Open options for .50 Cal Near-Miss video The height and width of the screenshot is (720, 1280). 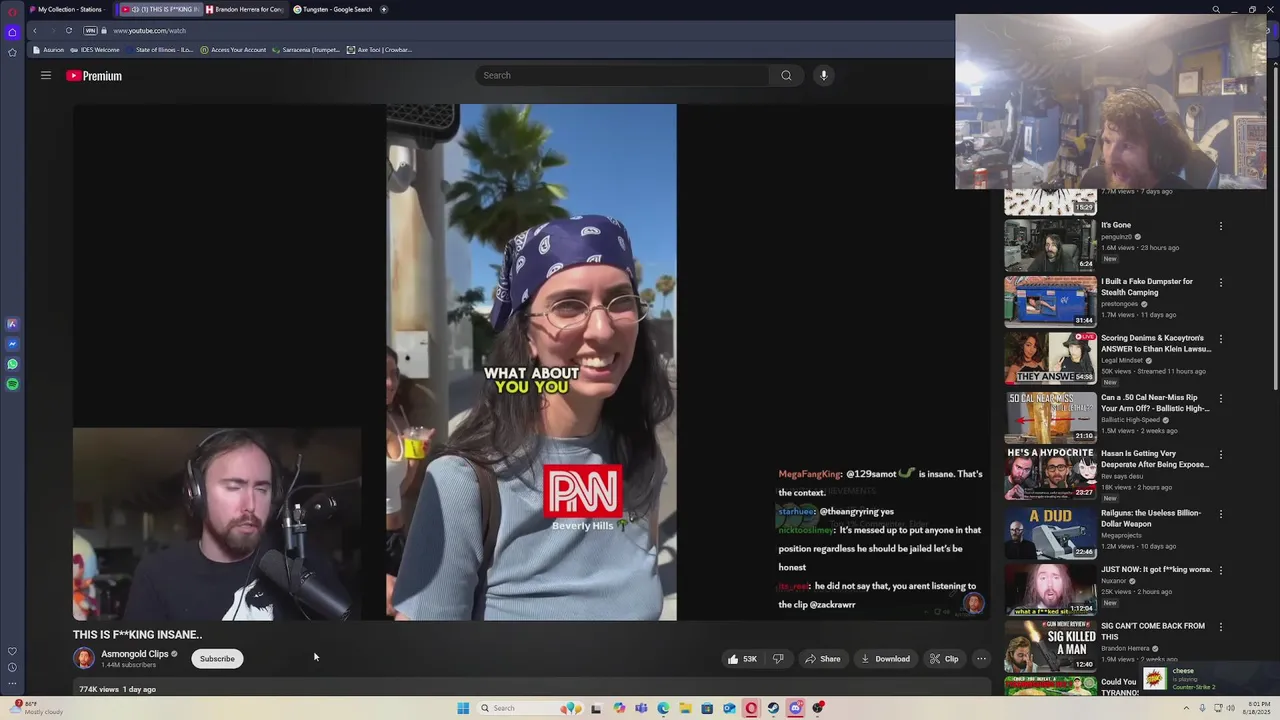click(x=1221, y=398)
